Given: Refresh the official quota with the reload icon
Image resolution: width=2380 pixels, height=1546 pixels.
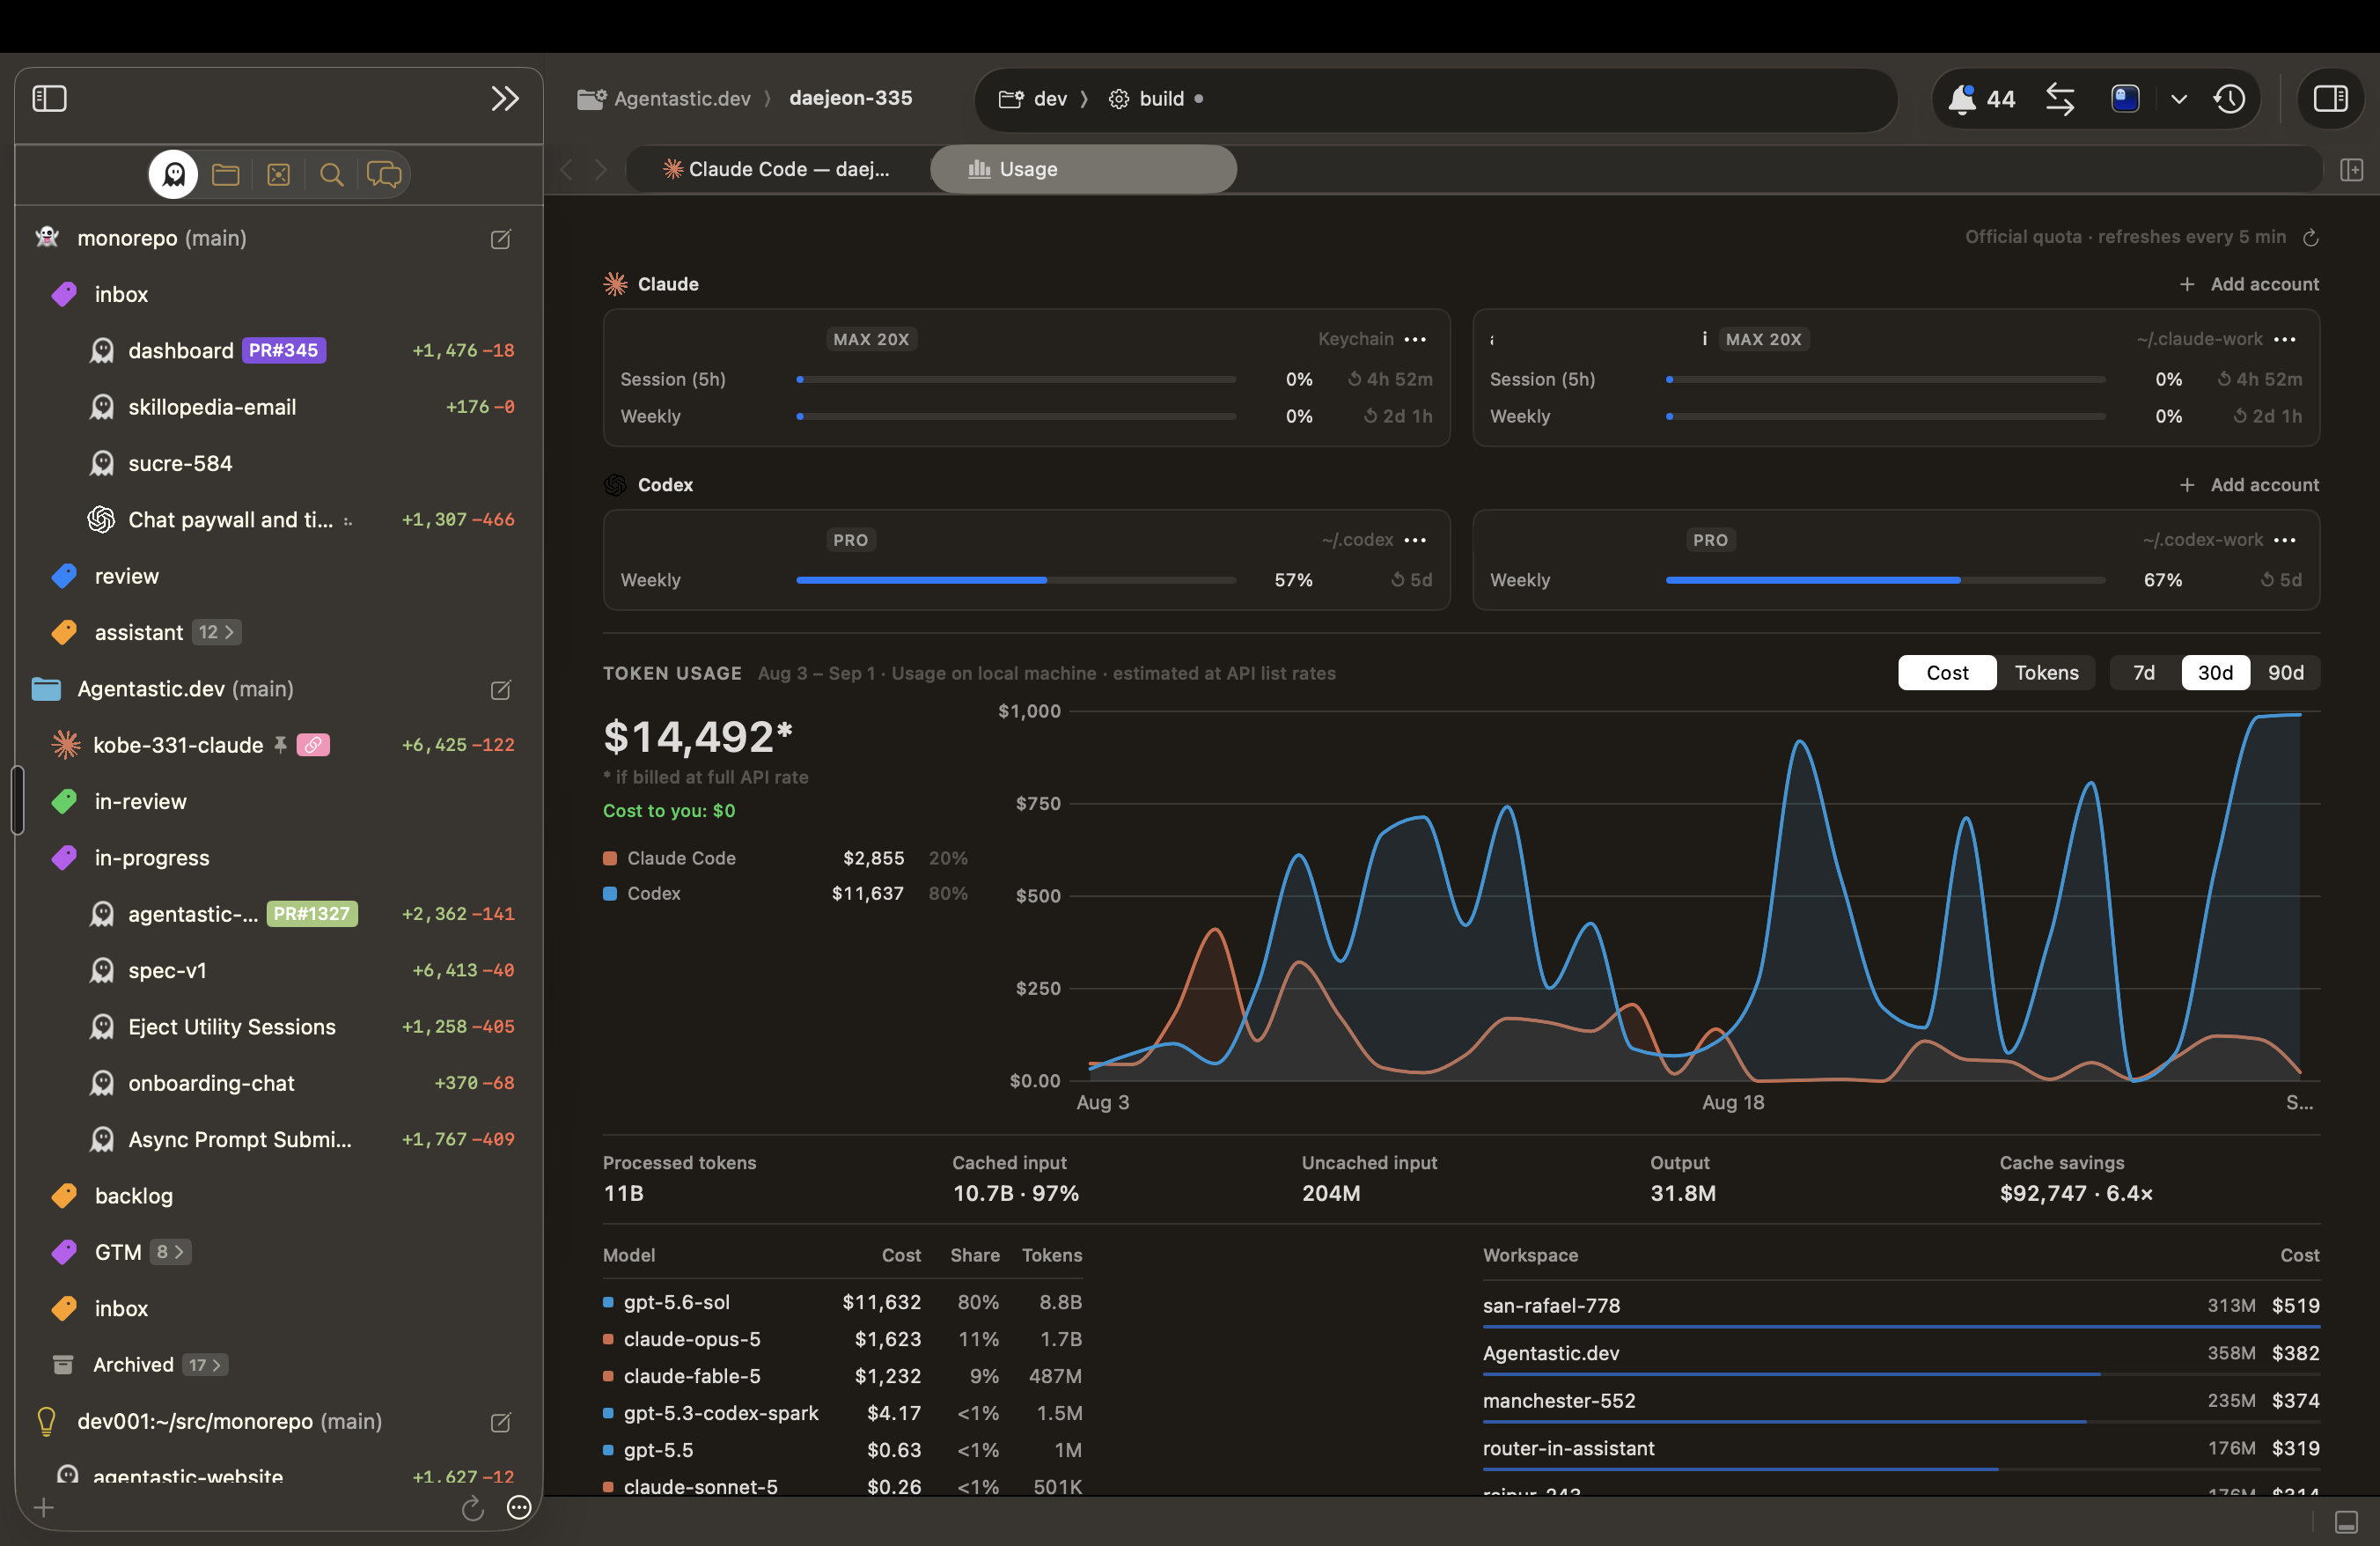Looking at the screenshot, I should [2310, 237].
